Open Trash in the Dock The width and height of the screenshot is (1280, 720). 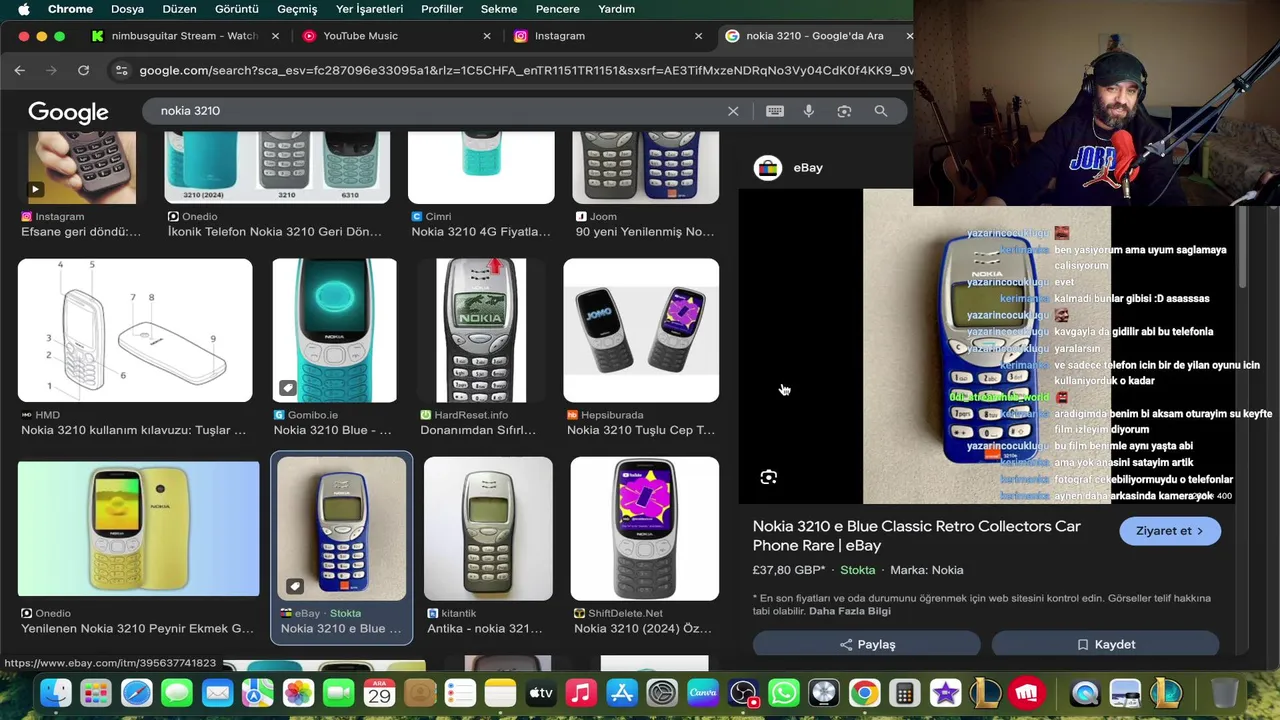(x=1225, y=692)
